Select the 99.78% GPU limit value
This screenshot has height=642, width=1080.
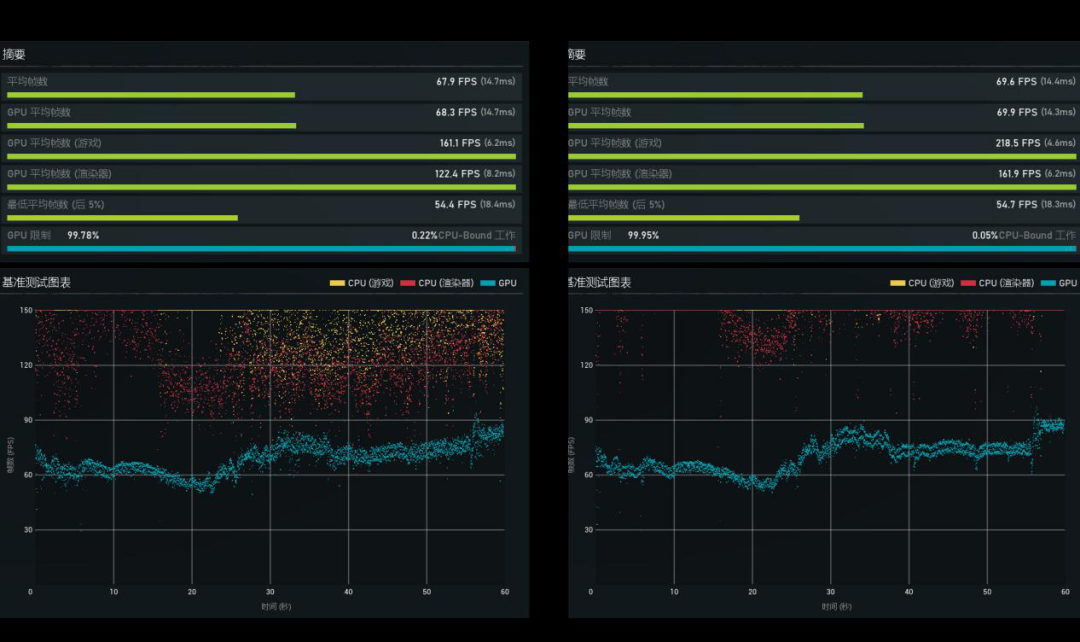click(83, 236)
